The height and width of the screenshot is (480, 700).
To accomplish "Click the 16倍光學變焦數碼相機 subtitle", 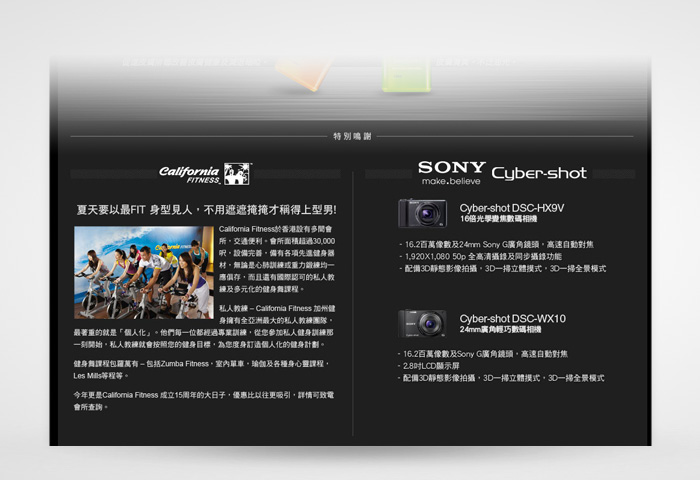I will tap(498, 219).
